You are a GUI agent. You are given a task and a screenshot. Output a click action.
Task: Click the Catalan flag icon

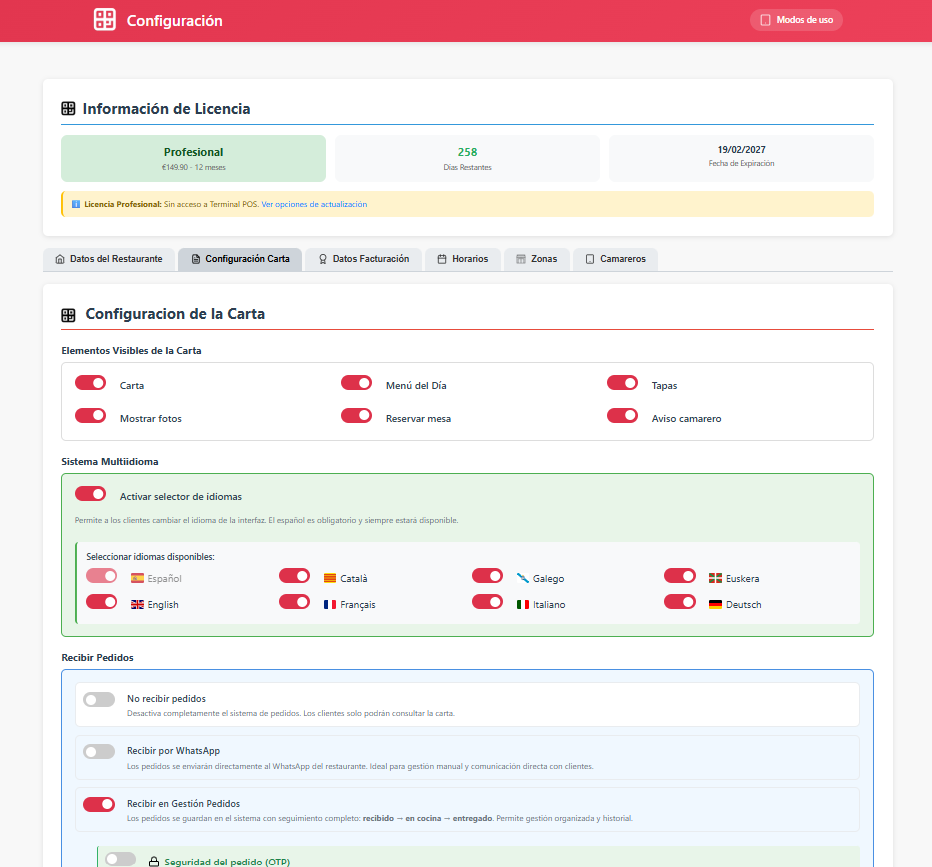click(x=330, y=578)
